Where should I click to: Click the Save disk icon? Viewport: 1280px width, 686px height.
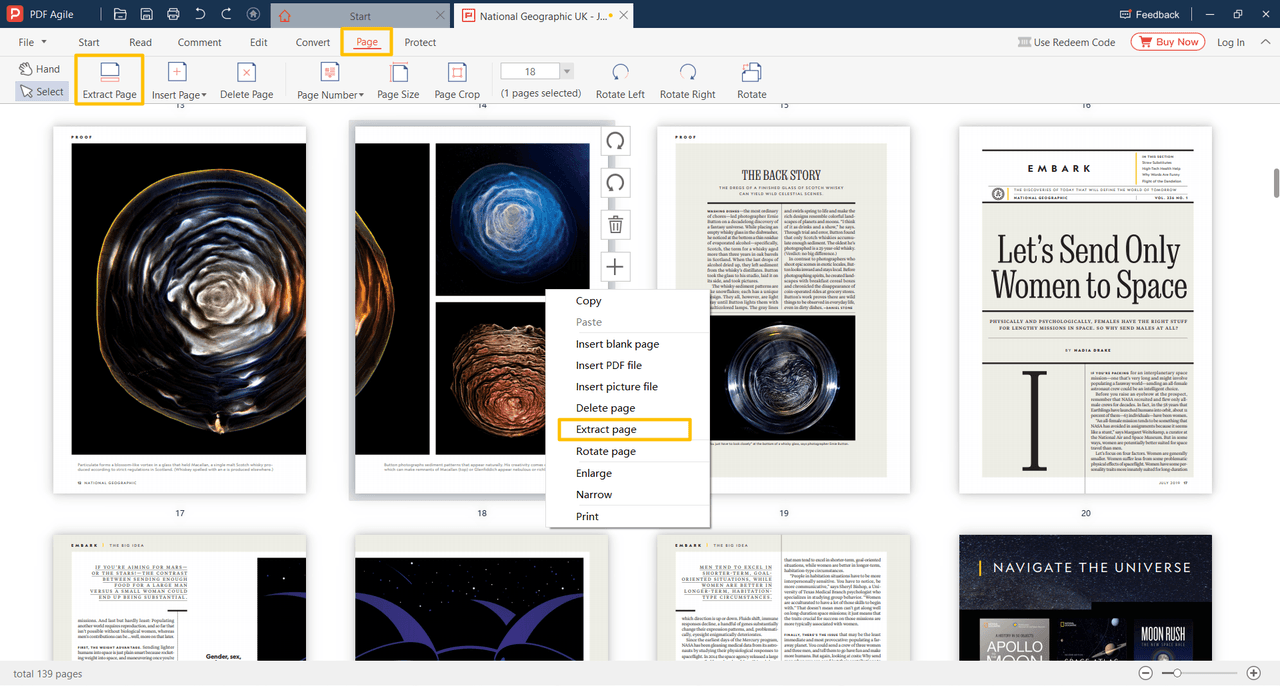click(x=147, y=15)
